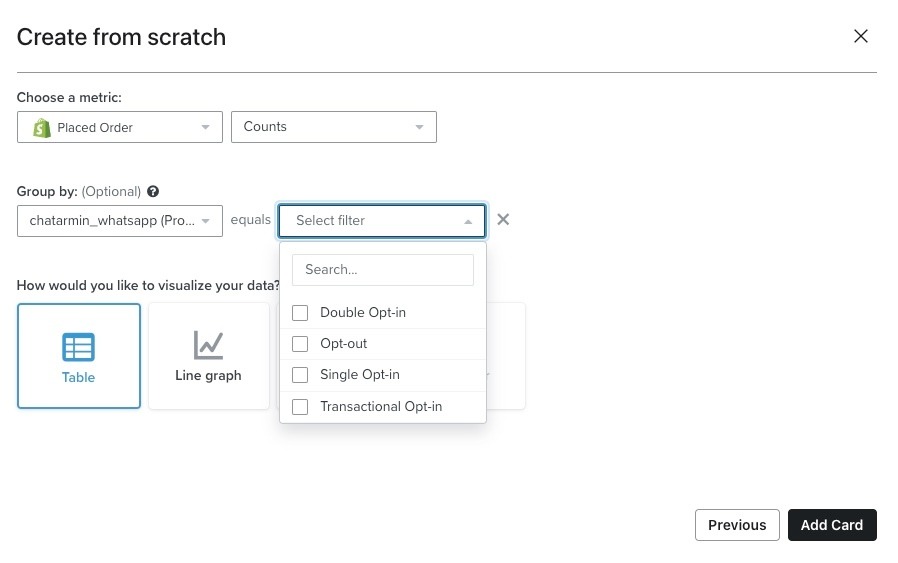This screenshot has height=563, width=898.
Task: Open the chatarmin_whatsapp group-by dropdown
Action: tap(120, 221)
